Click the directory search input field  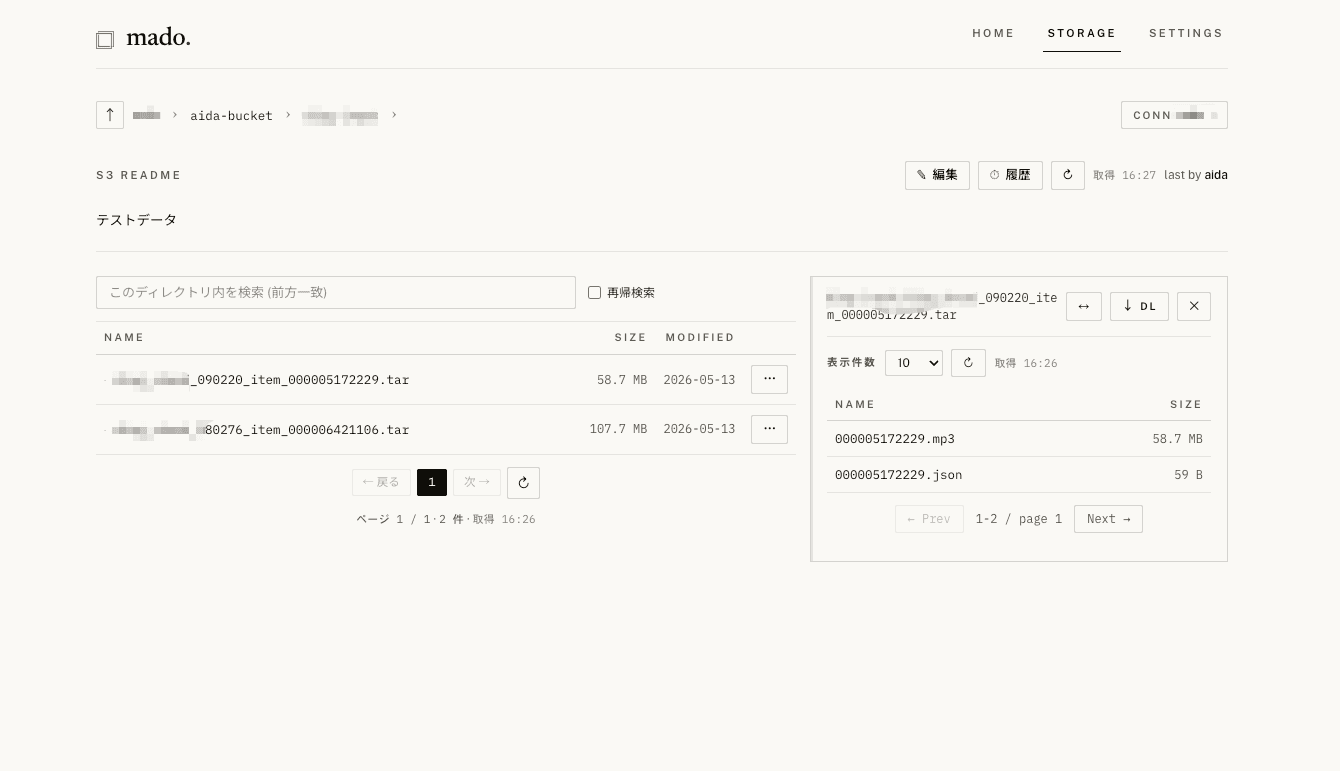(336, 292)
